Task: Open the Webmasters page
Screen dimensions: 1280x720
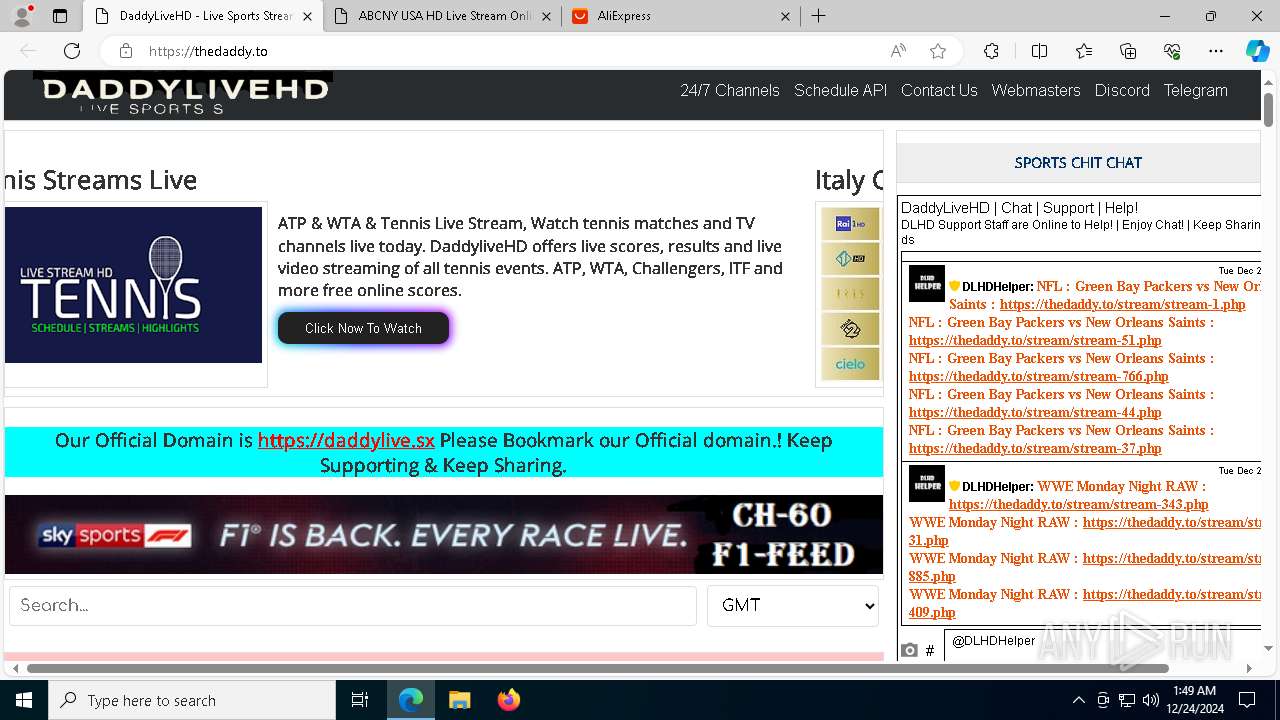Action: click(x=1036, y=90)
